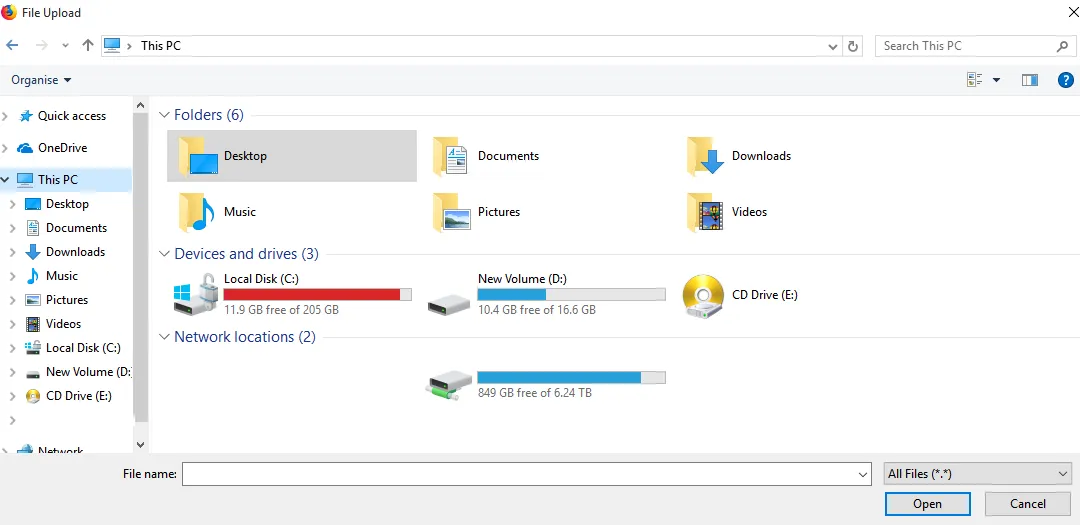The width and height of the screenshot is (1080, 525).
Task: Click the Documents folder icon in Folders
Action: coord(451,156)
